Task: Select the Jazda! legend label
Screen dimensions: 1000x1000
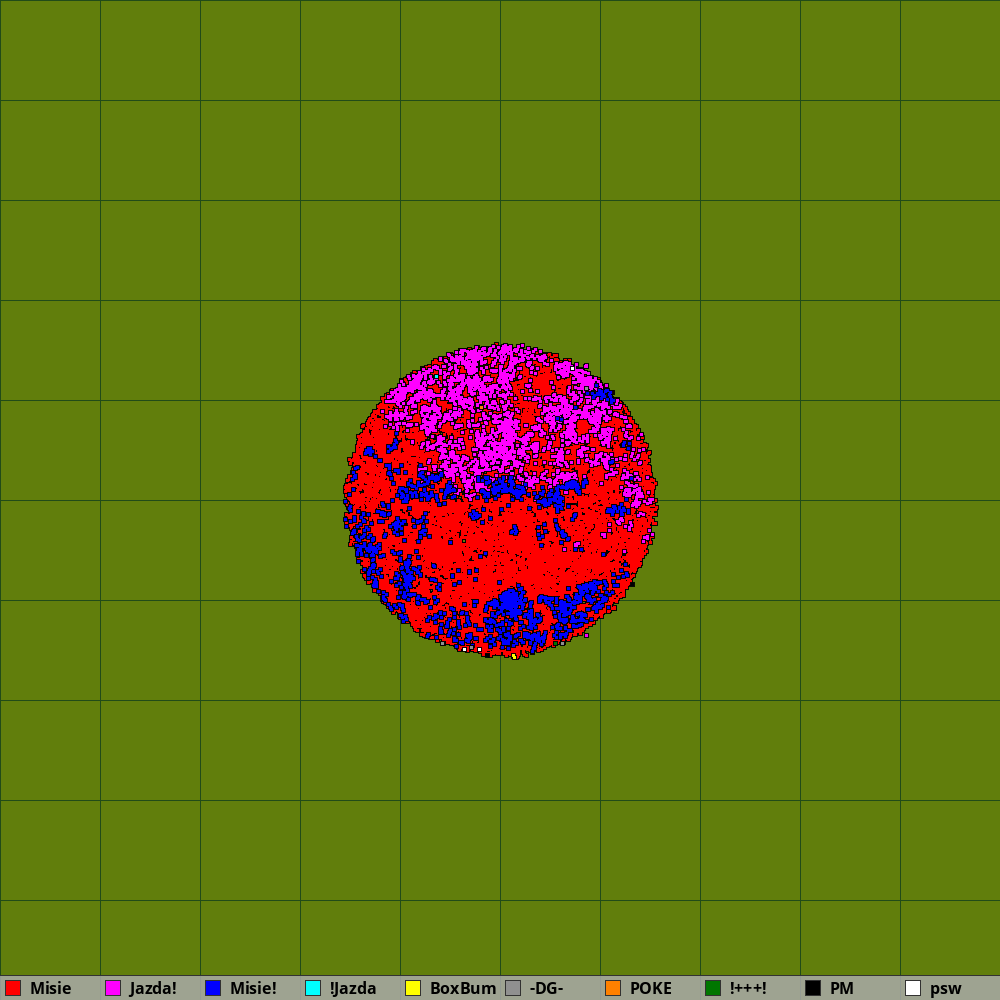Action: 153,988
